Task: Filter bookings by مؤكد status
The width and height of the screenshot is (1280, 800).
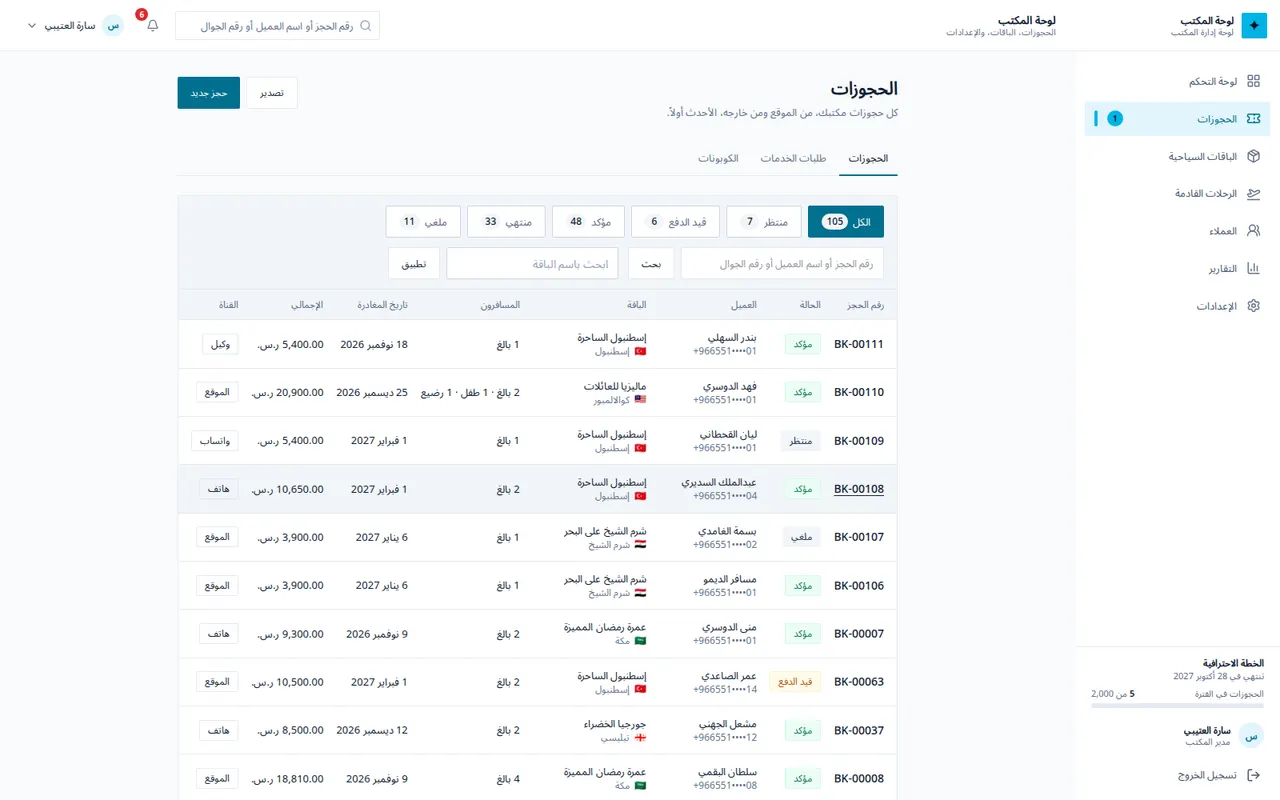Action: (588, 222)
